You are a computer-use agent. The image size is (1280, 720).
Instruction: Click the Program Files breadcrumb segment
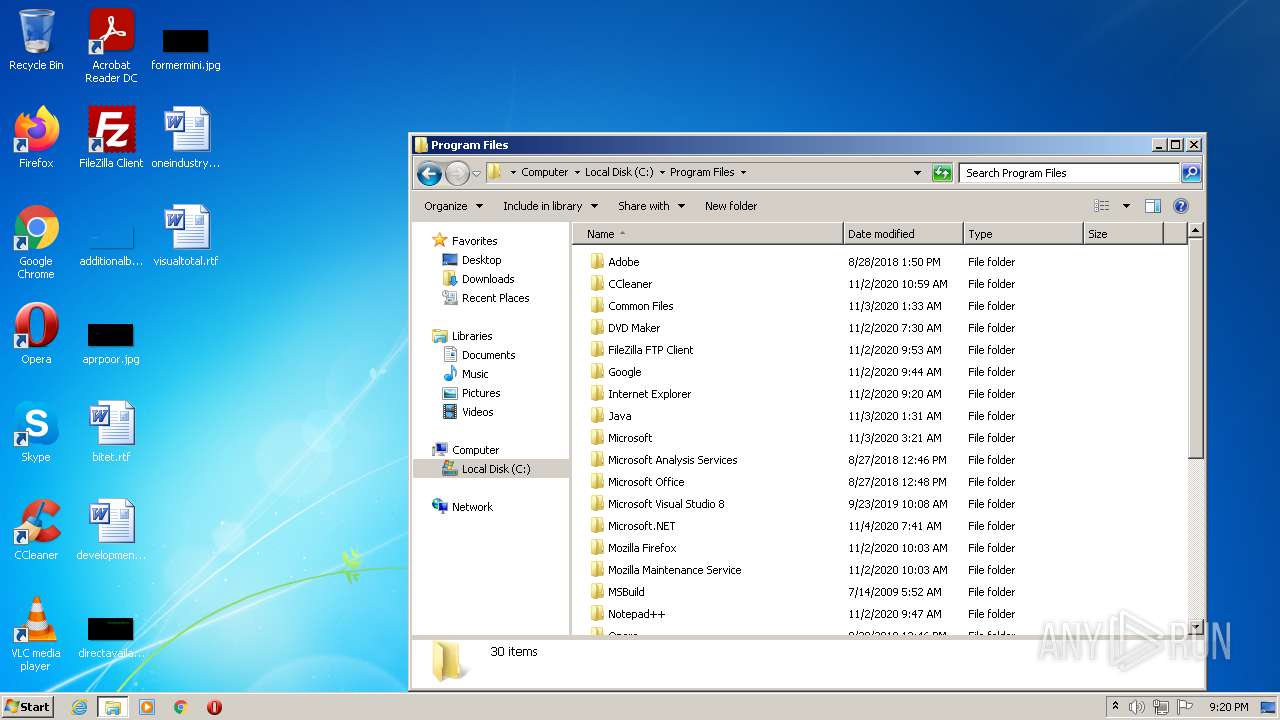tap(702, 172)
